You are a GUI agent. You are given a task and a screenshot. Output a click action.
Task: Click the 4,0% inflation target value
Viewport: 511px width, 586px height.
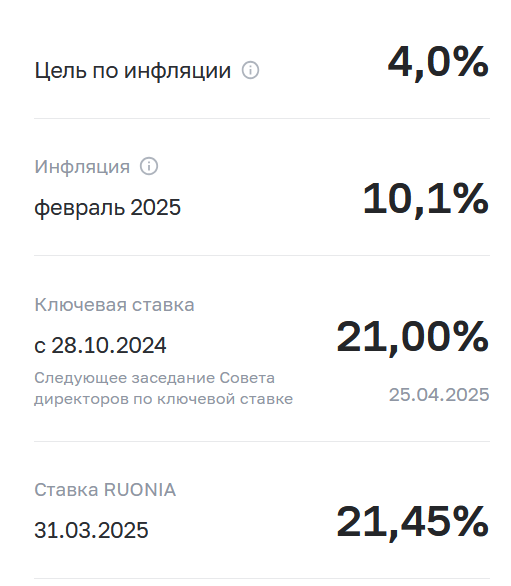[438, 62]
